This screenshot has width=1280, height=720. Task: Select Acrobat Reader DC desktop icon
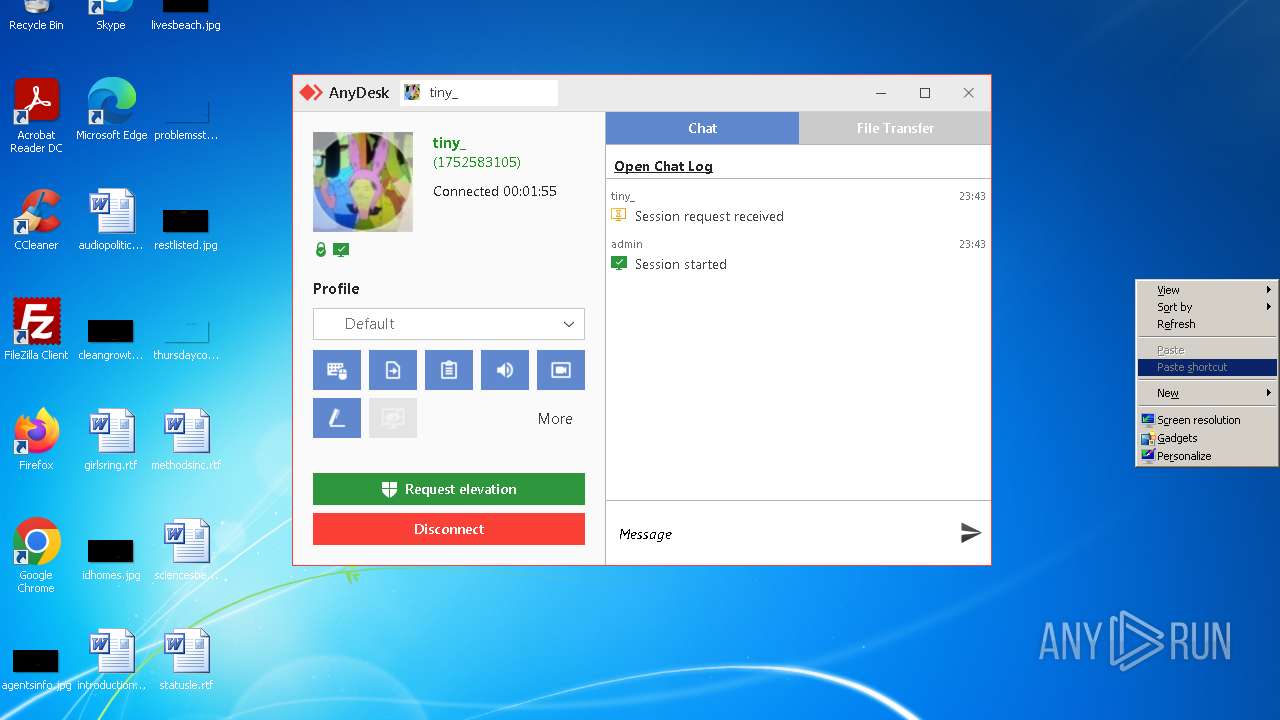click(36, 116)
